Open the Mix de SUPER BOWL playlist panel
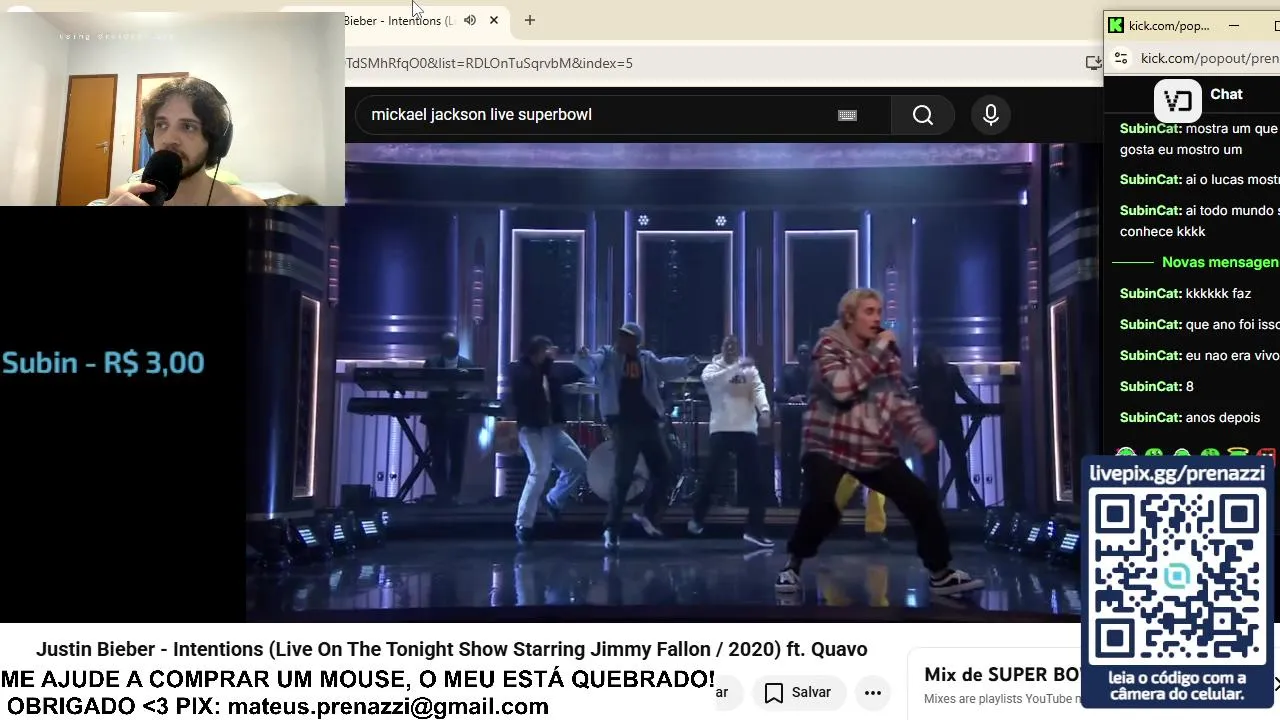1280x720 pixels. (x=1001, y=675)
